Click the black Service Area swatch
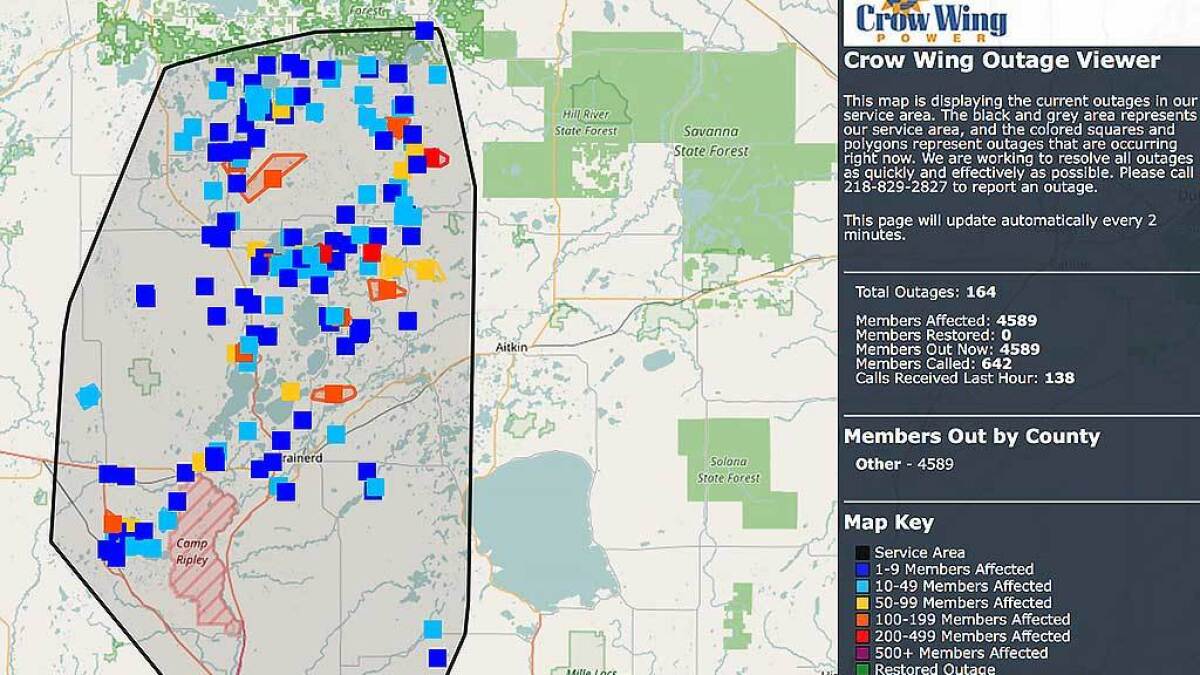 point(861,552)
